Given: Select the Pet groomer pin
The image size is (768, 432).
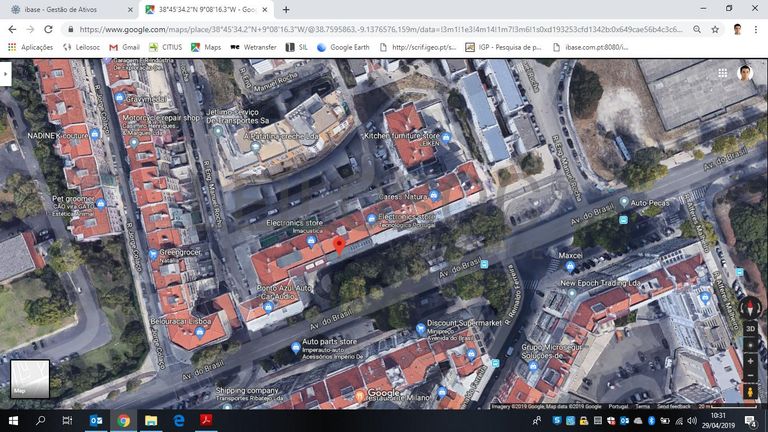Looking at the screenshot, I should (x=100, y=203).
